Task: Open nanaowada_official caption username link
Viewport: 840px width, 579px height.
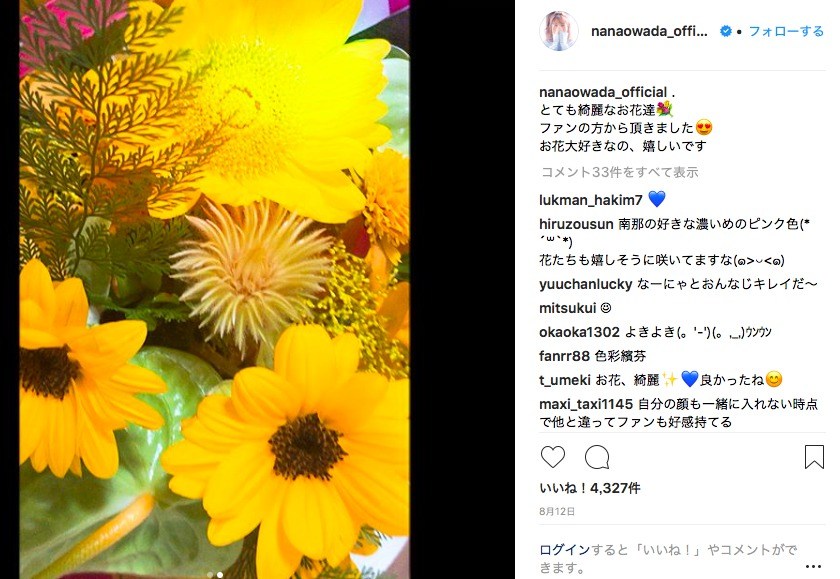Action: [603, 92]
